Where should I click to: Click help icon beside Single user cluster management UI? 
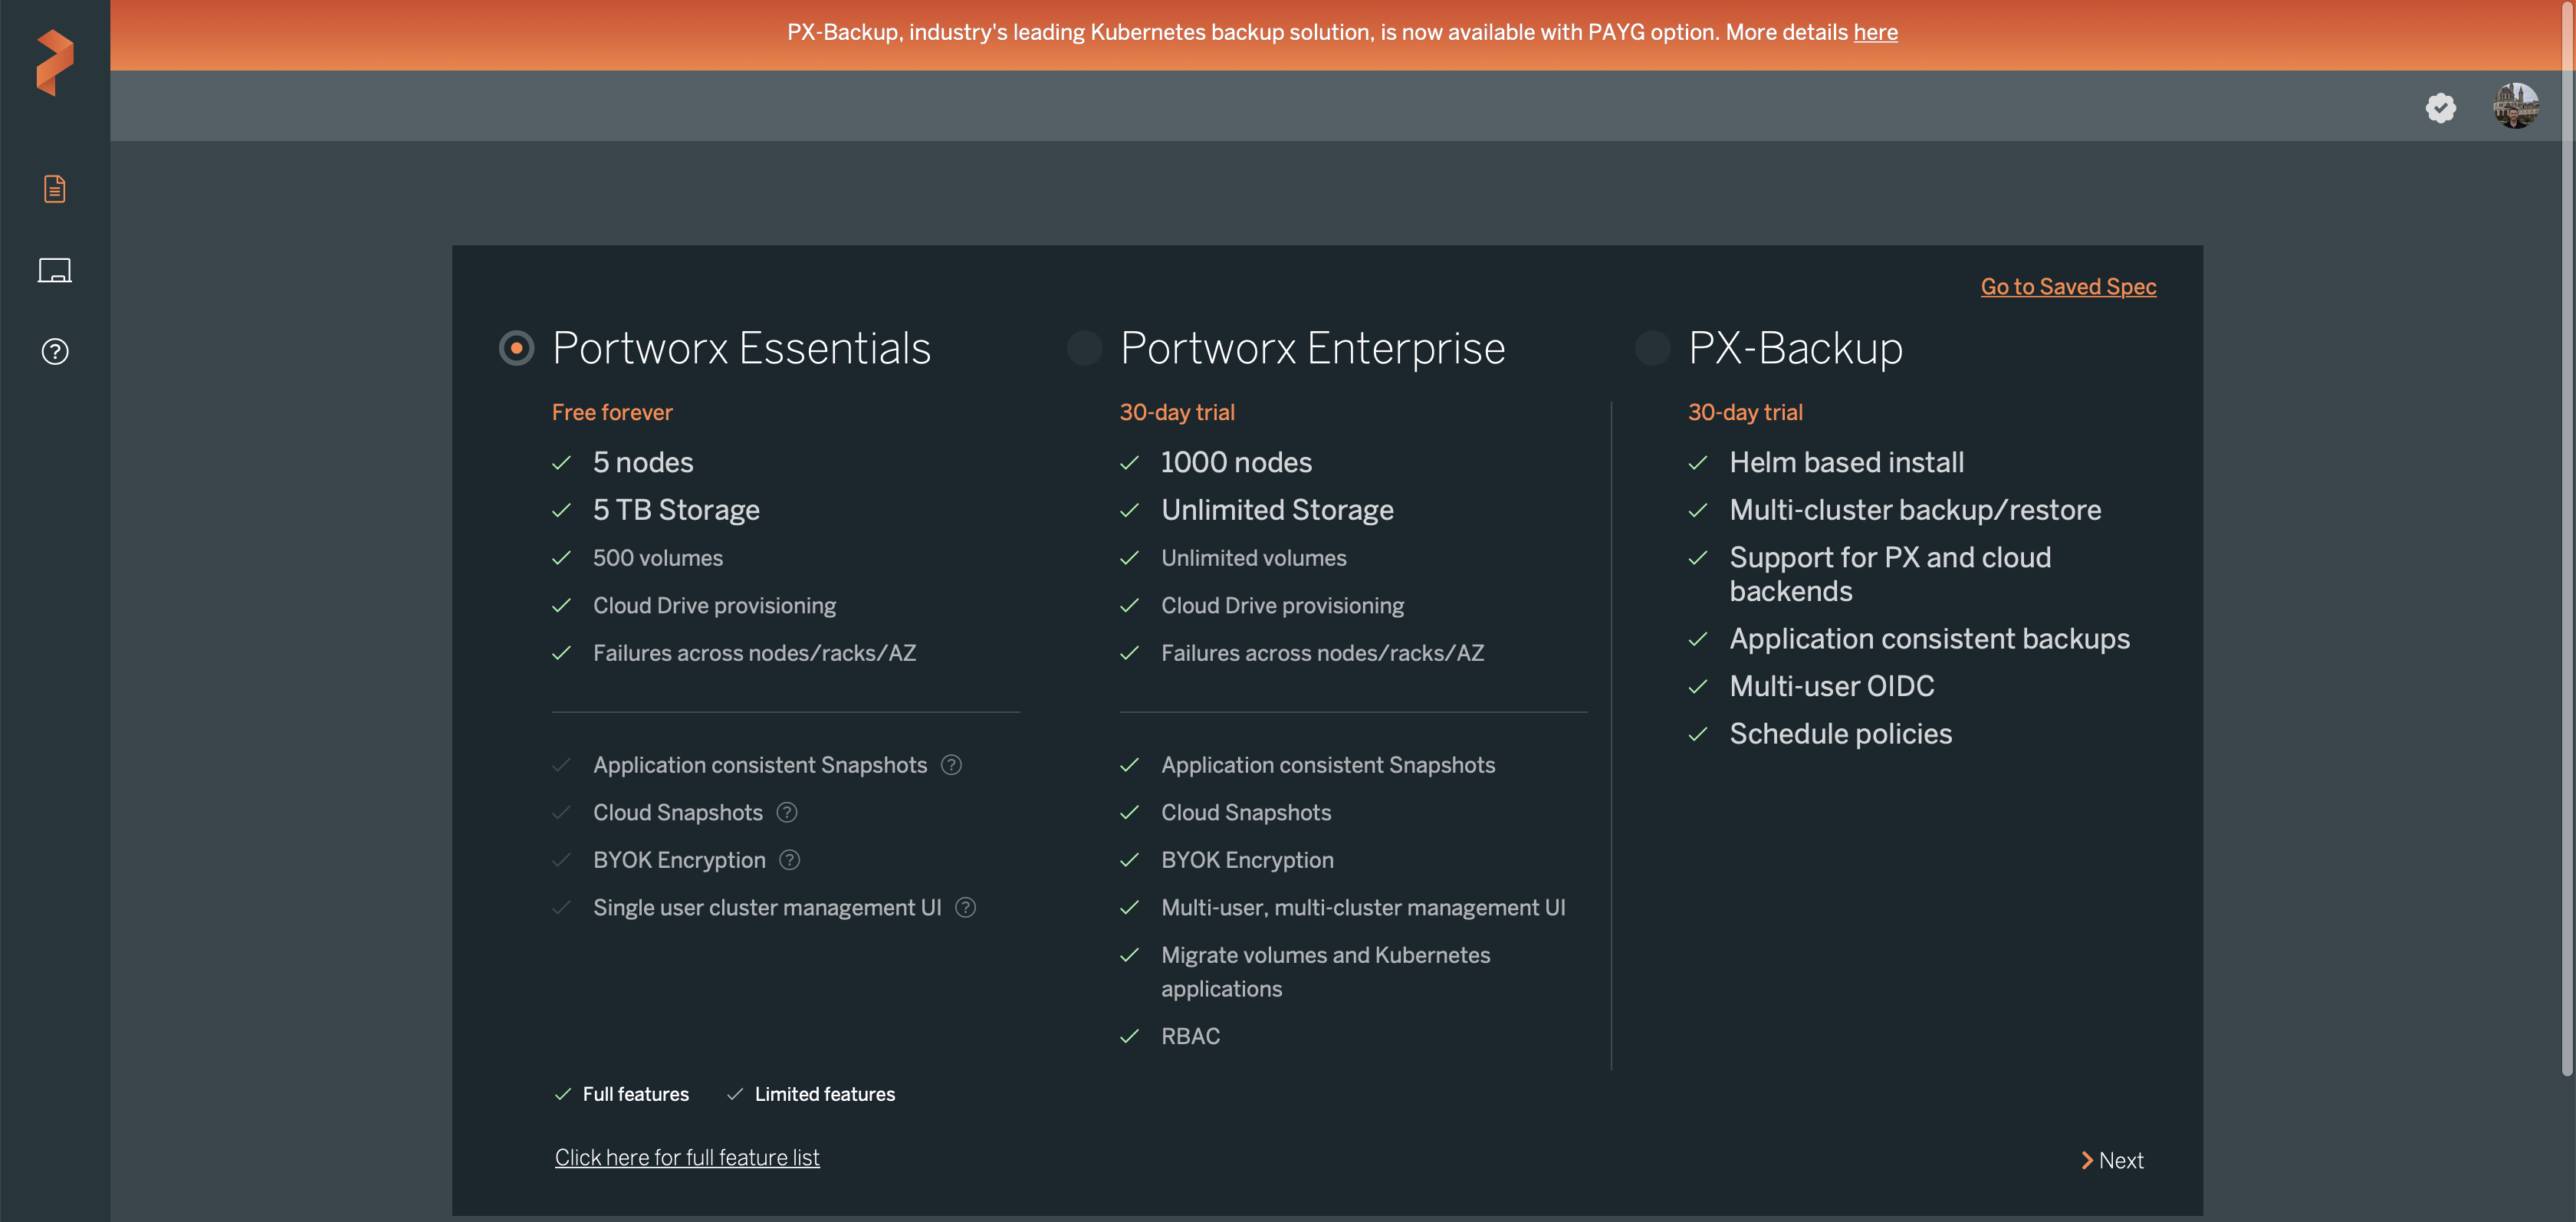(965, 908)
